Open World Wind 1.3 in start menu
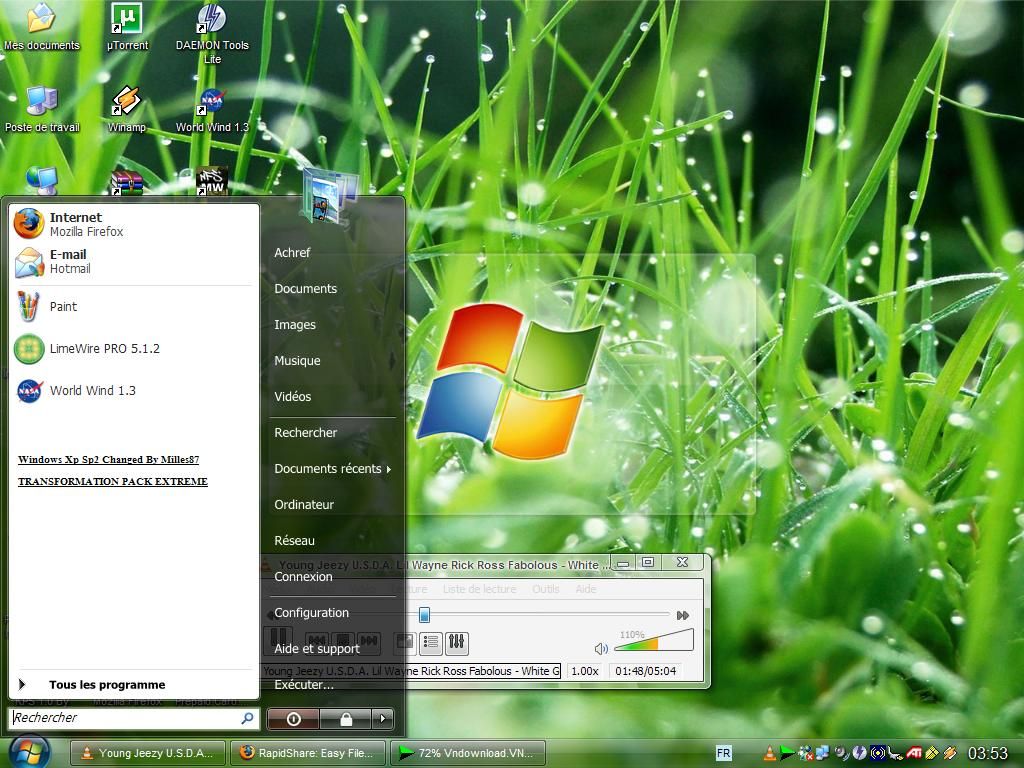 (133, 391)
